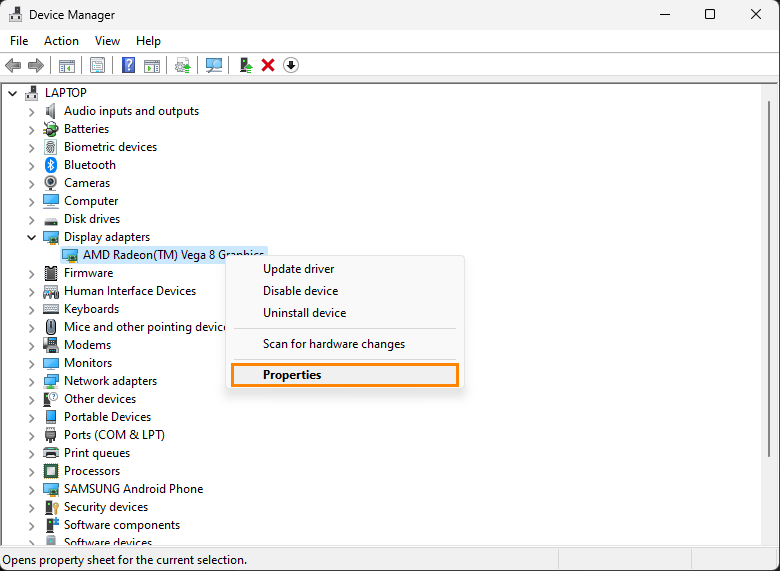The image size is (780, 571).
Task: Select the Processors category icon
Action: [51, 471]
